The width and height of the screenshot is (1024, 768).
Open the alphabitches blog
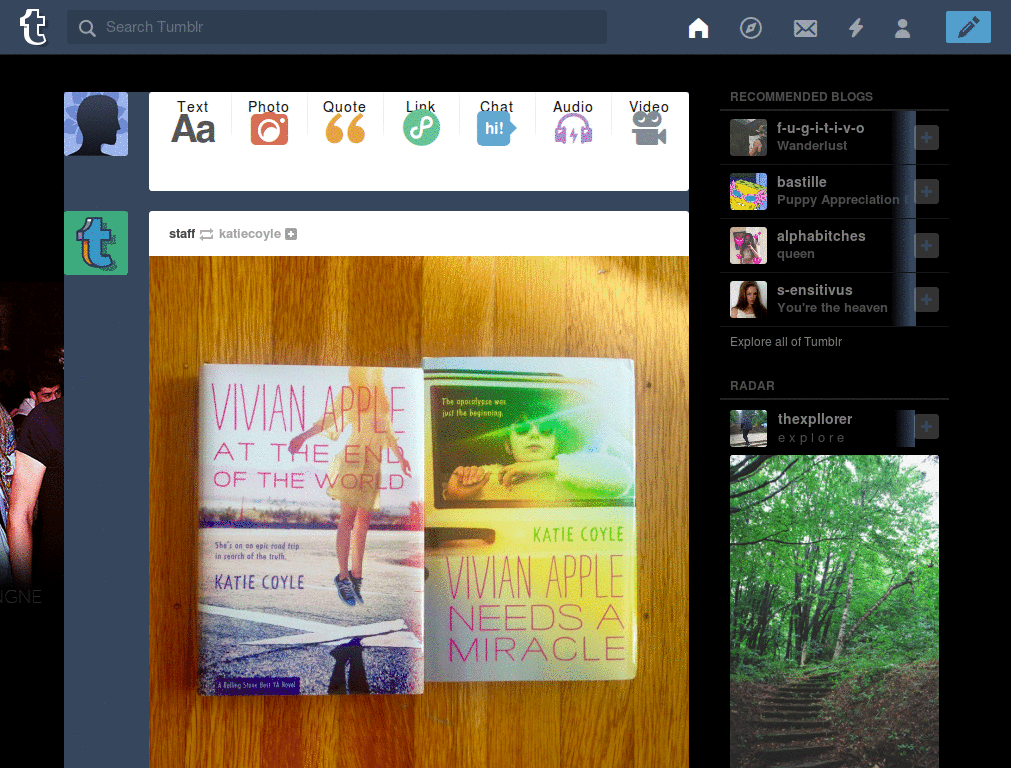click(x=821, y=236)
